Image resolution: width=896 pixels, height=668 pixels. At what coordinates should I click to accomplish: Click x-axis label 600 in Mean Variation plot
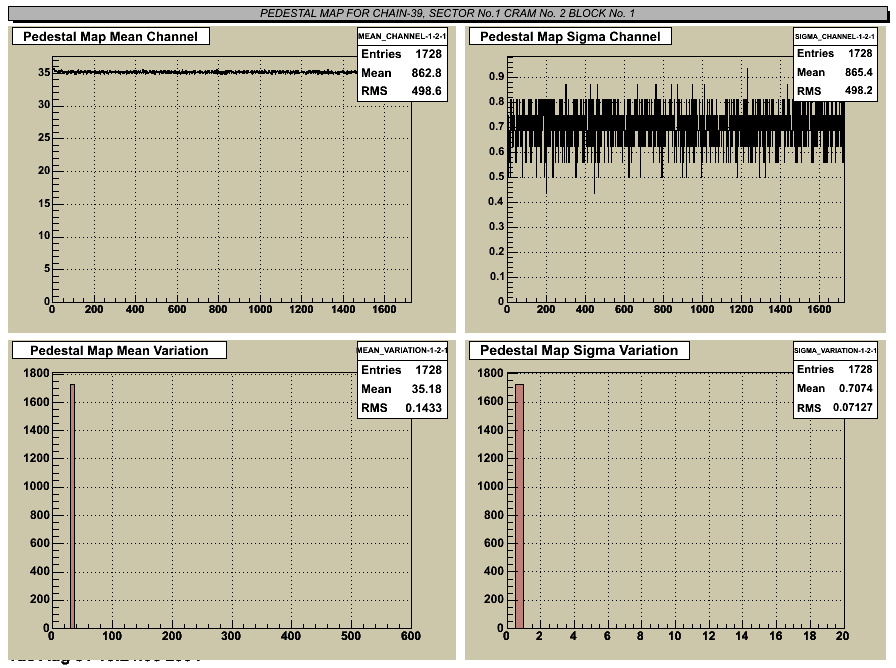coord(411,635)
